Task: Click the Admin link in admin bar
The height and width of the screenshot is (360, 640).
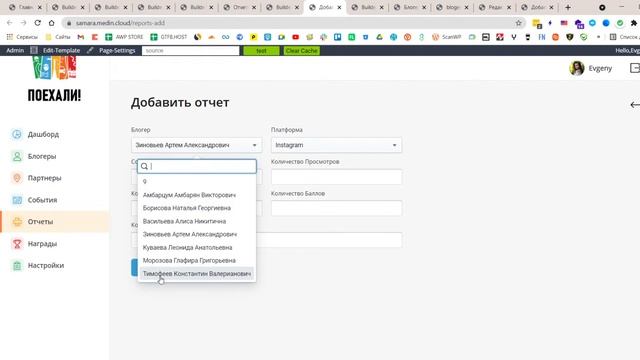Action: [15, 50]
